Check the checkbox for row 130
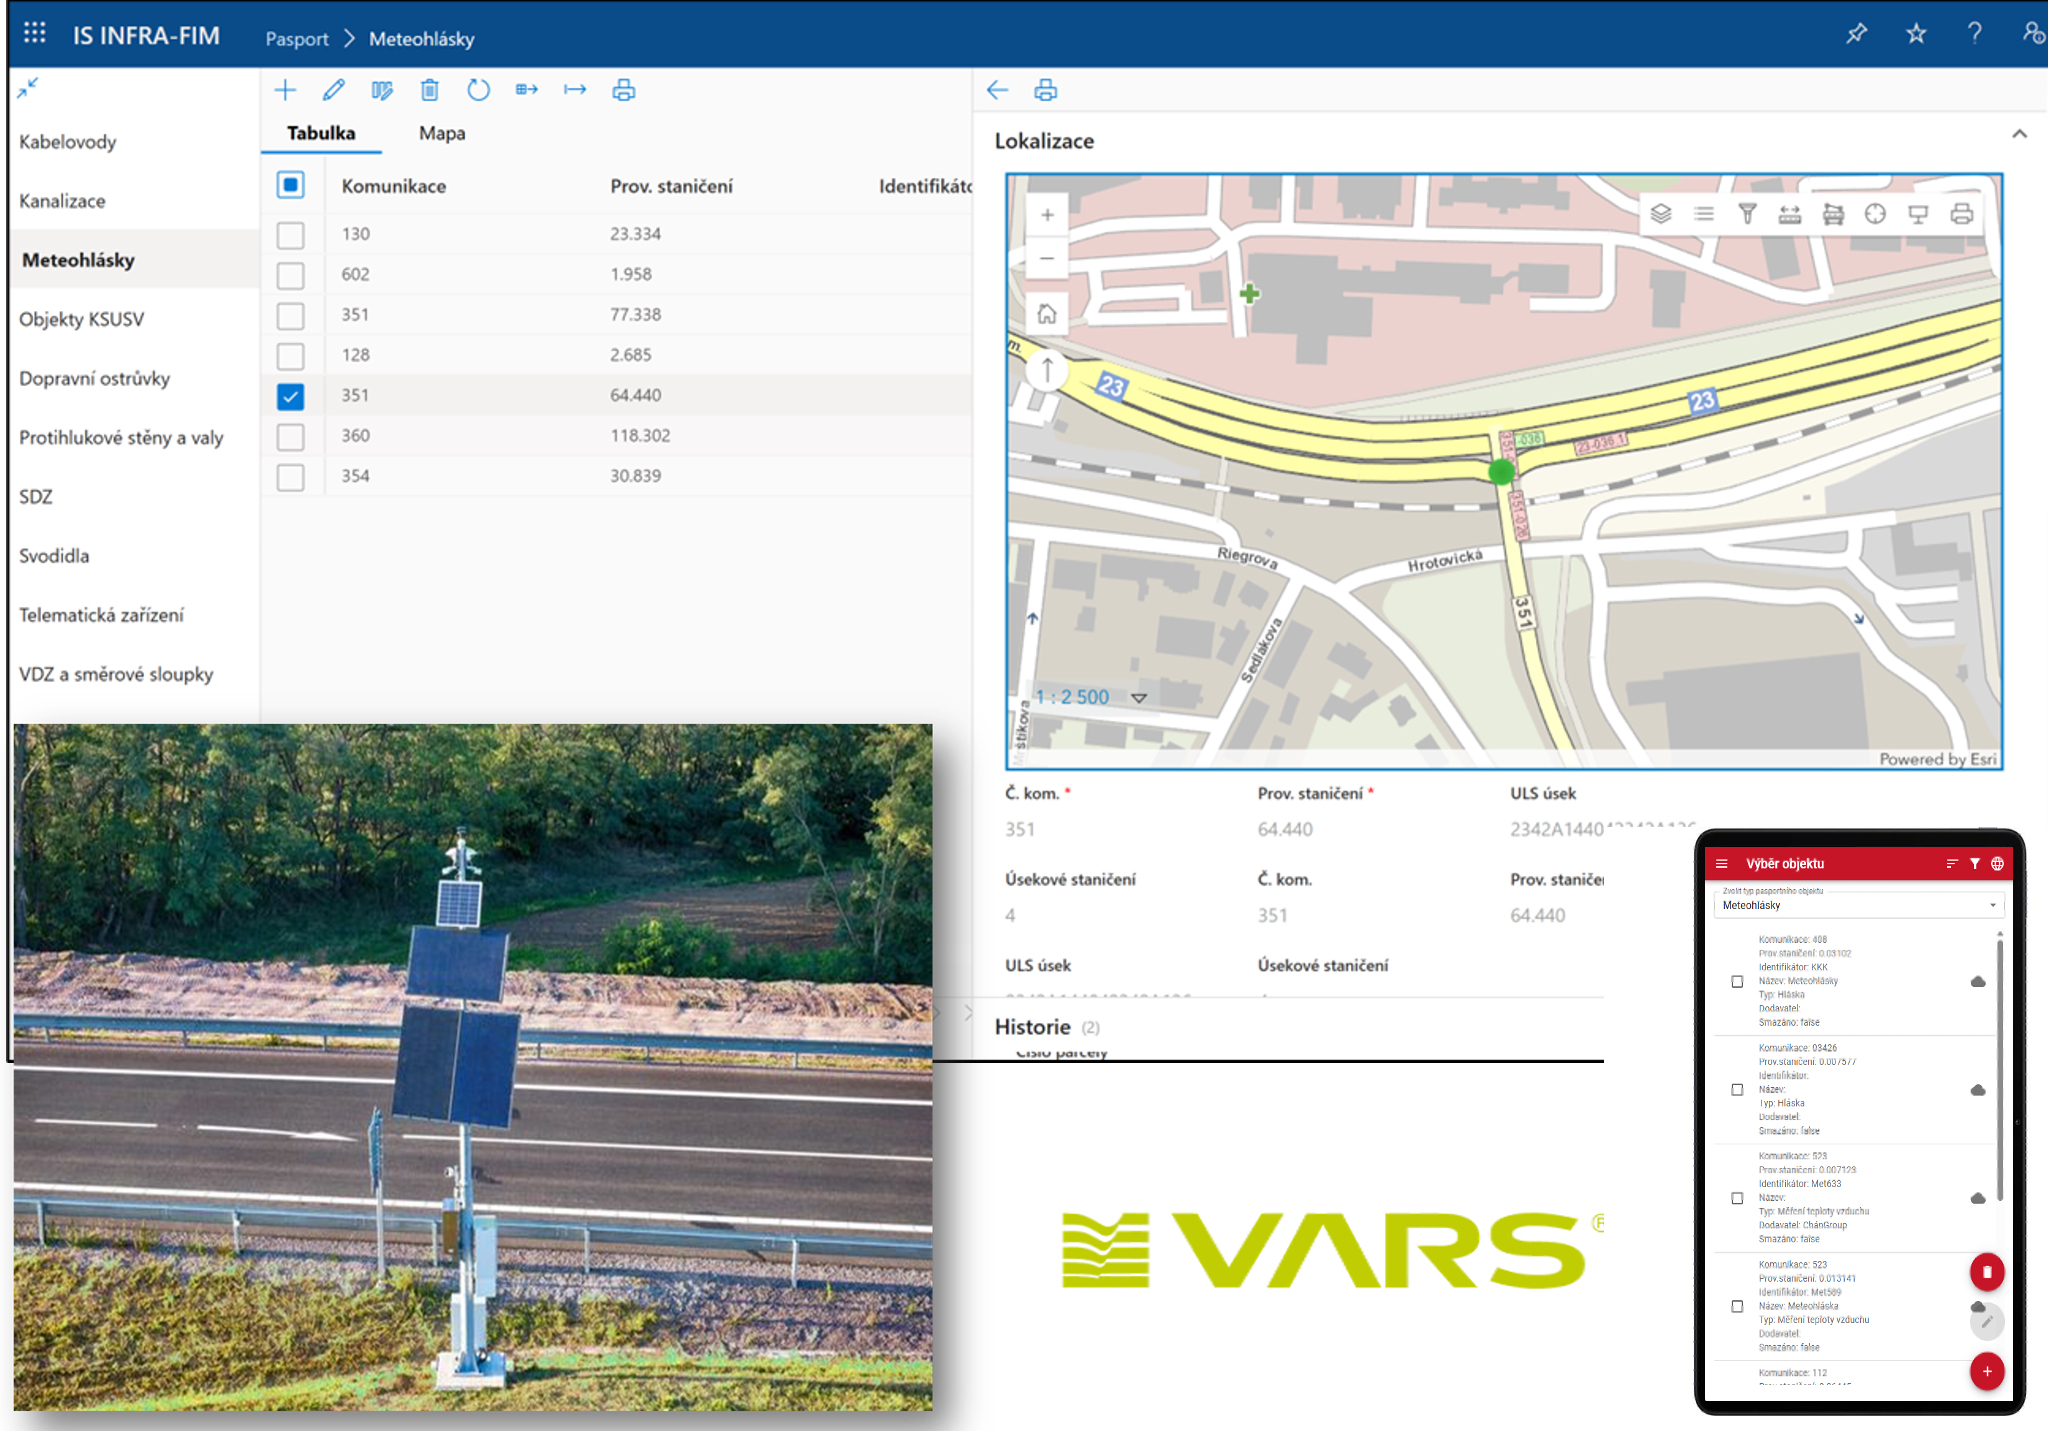 [x=291, y=235]
